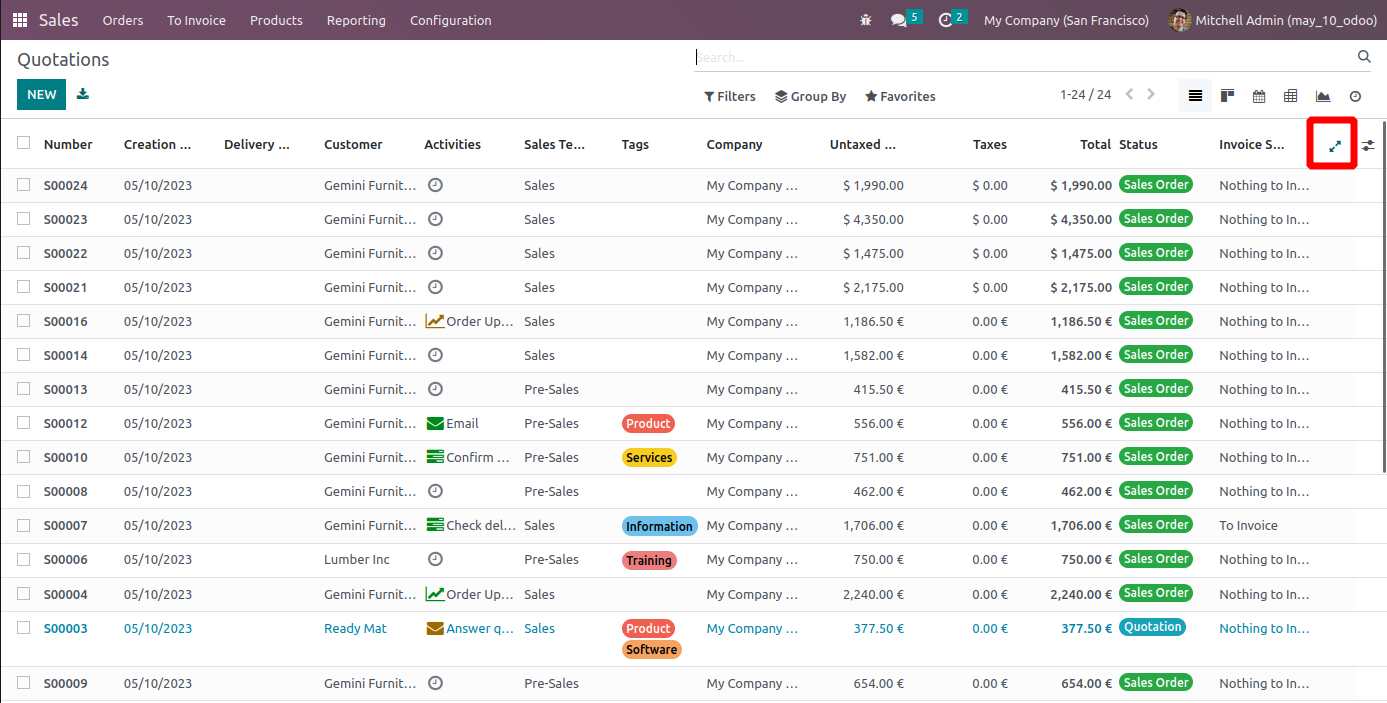This screenshot has height=703, width=1387.
Task: Switch to calendar view
Action: point(1259,96)
